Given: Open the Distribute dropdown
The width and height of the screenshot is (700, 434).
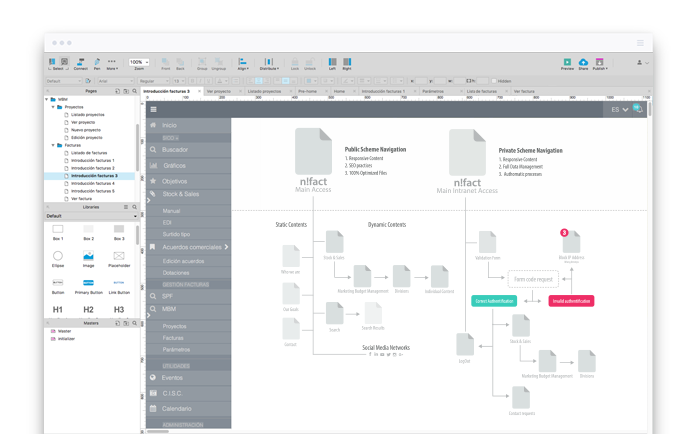Looking at the screenshot, I should (x=269, y=64).
